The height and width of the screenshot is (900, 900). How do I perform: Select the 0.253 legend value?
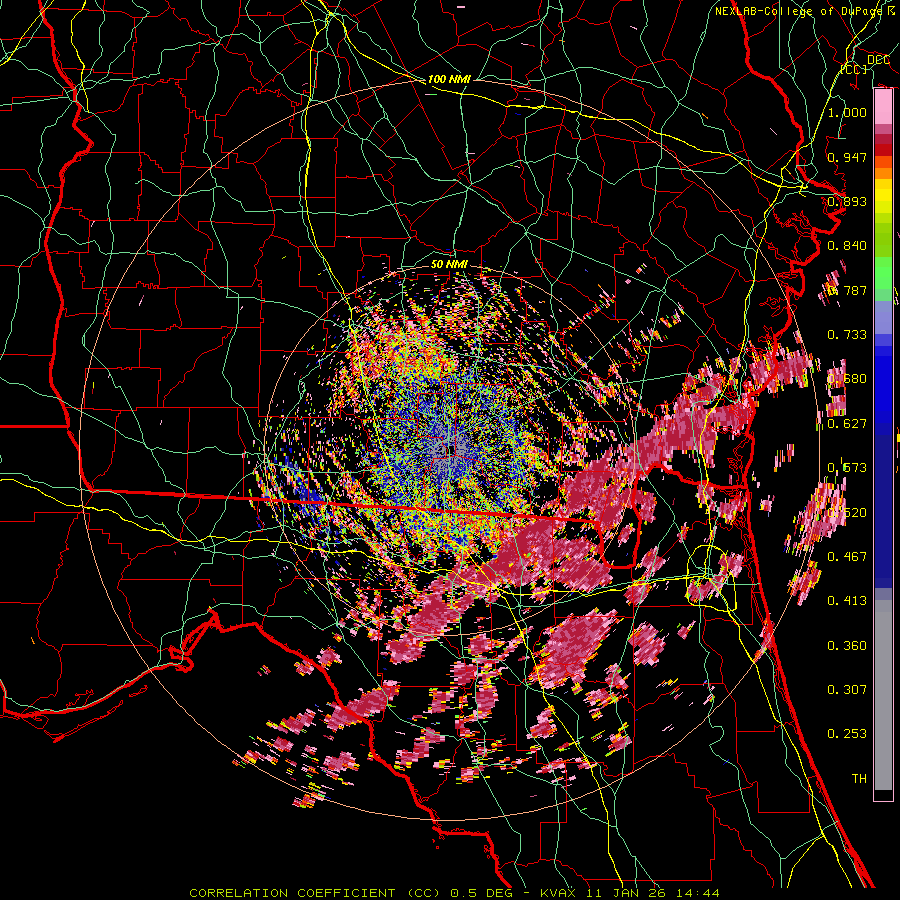(x=847, y=734)
